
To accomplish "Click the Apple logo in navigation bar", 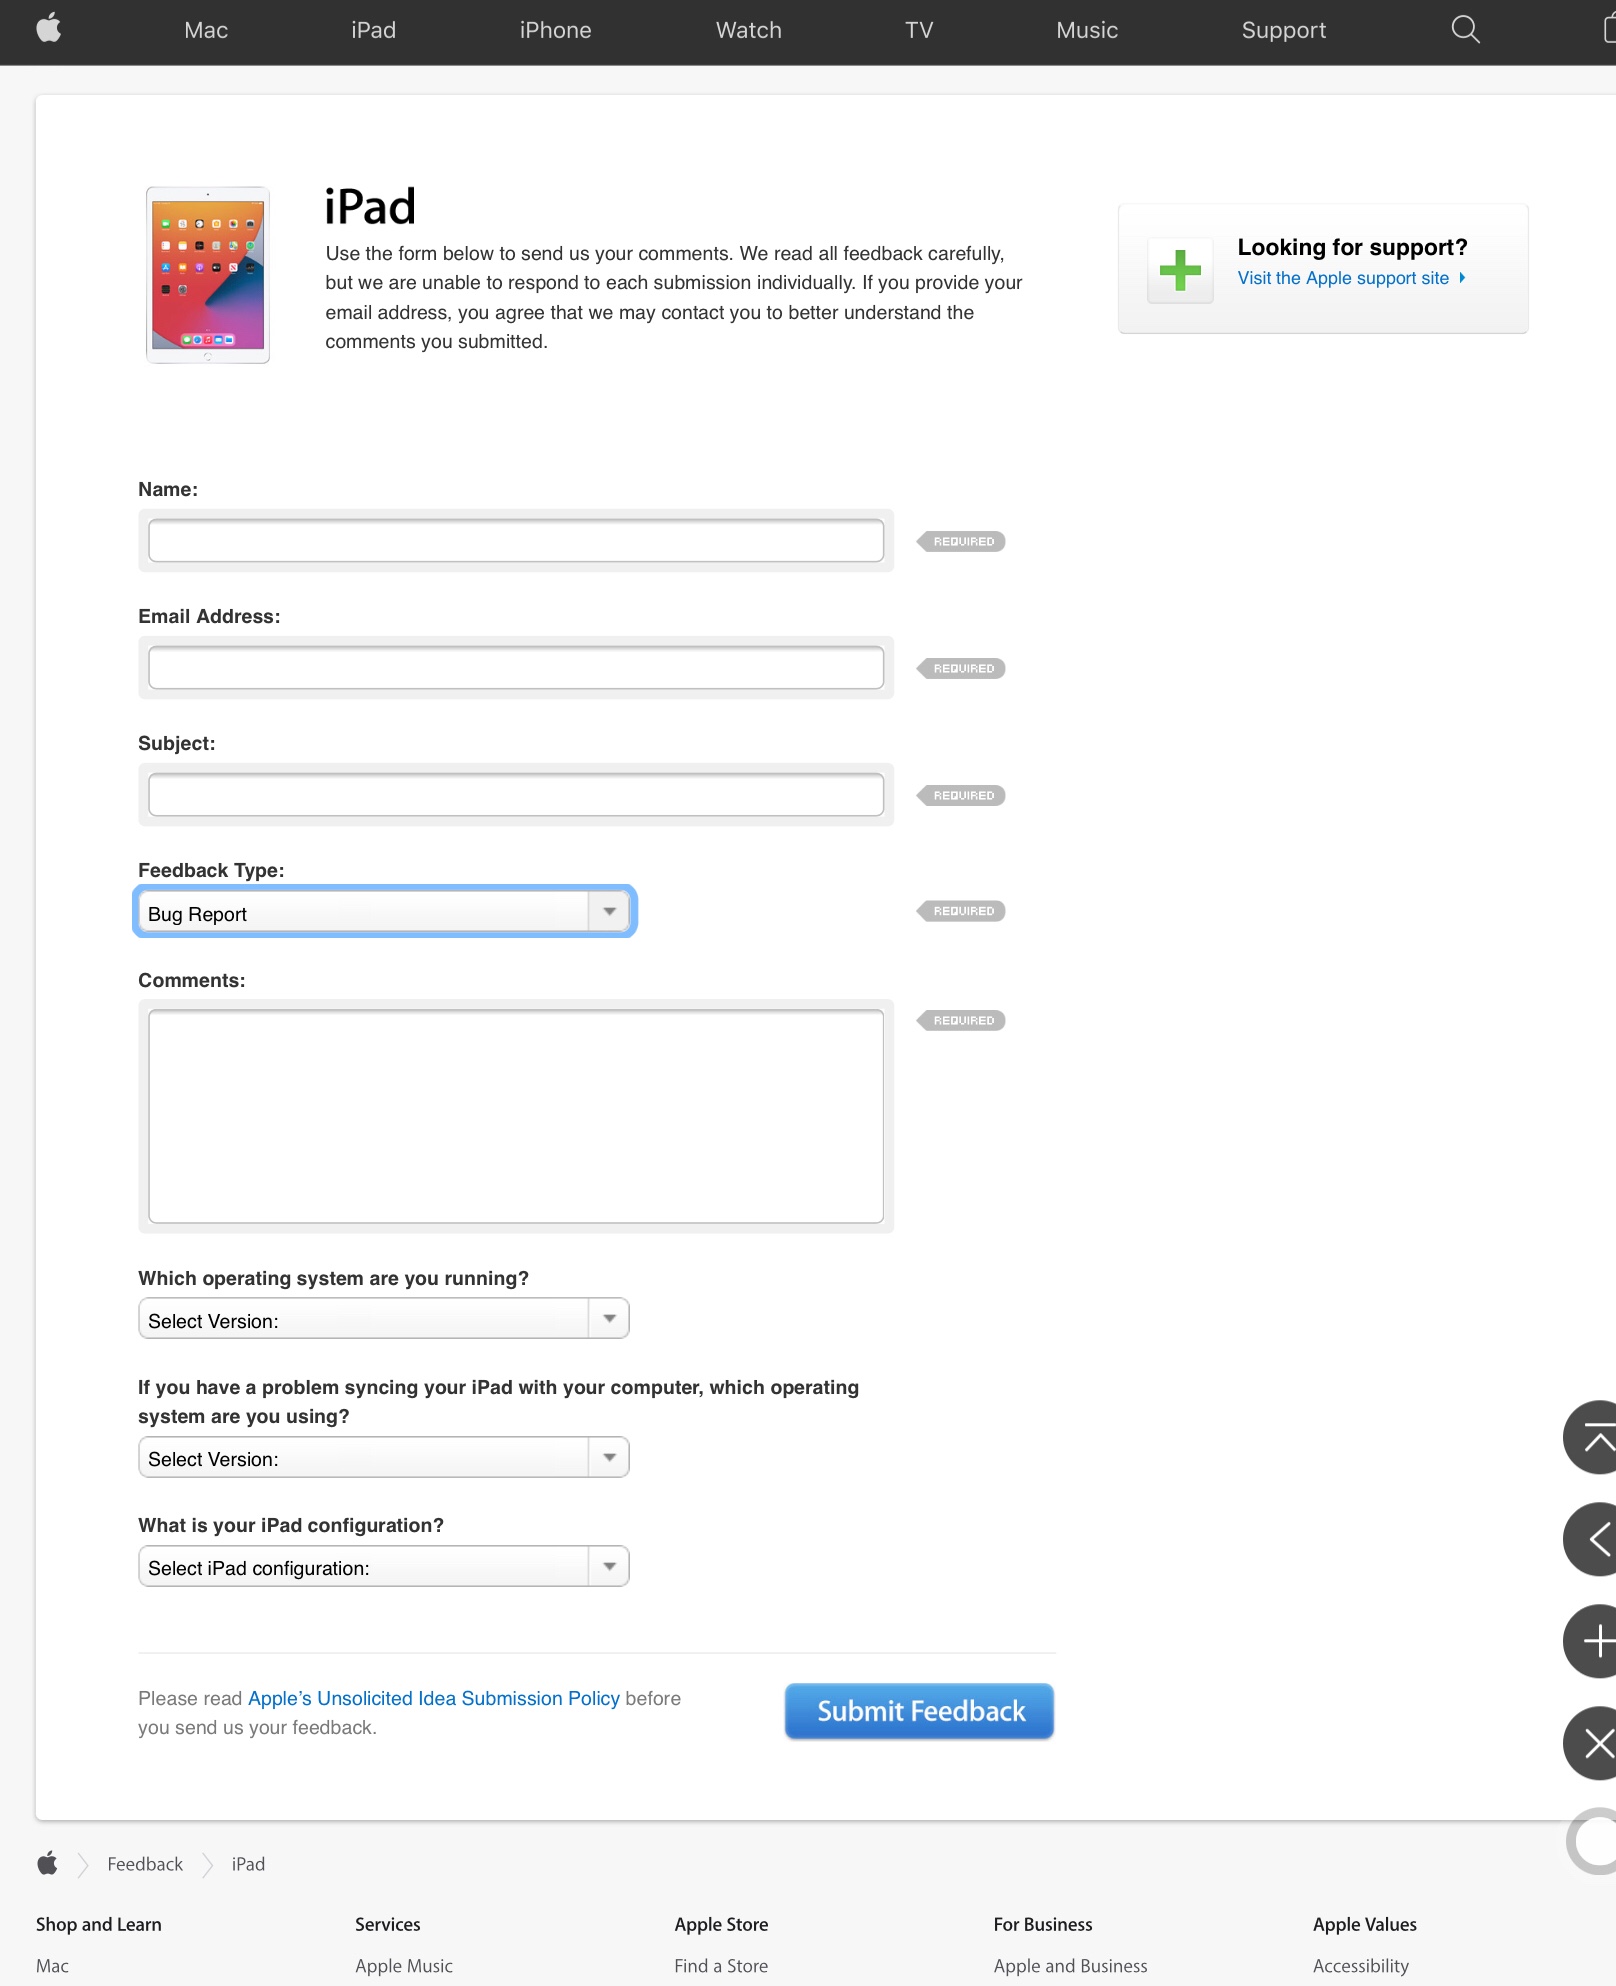I will (48, 29).
